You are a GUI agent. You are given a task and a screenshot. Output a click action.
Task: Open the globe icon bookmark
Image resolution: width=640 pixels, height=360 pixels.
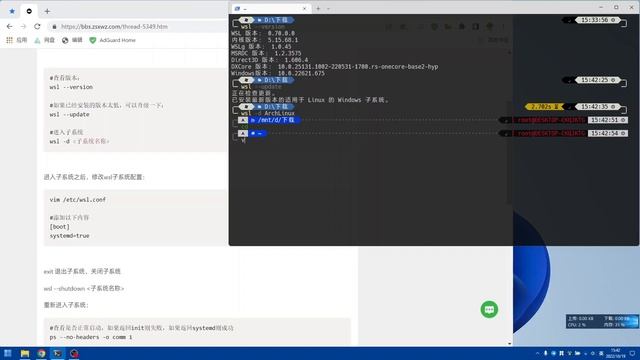click(x=72, y=40)
